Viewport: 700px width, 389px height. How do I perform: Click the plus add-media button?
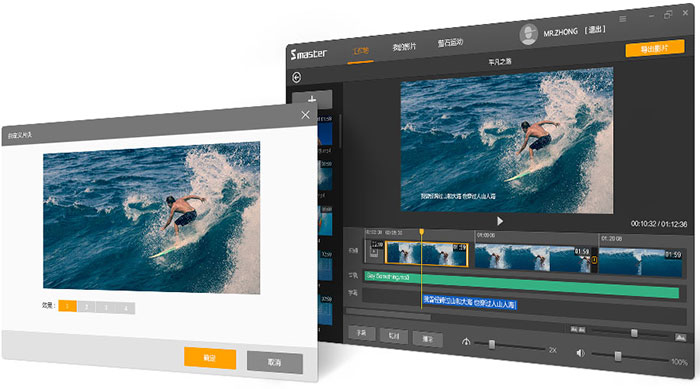[312, 99]
